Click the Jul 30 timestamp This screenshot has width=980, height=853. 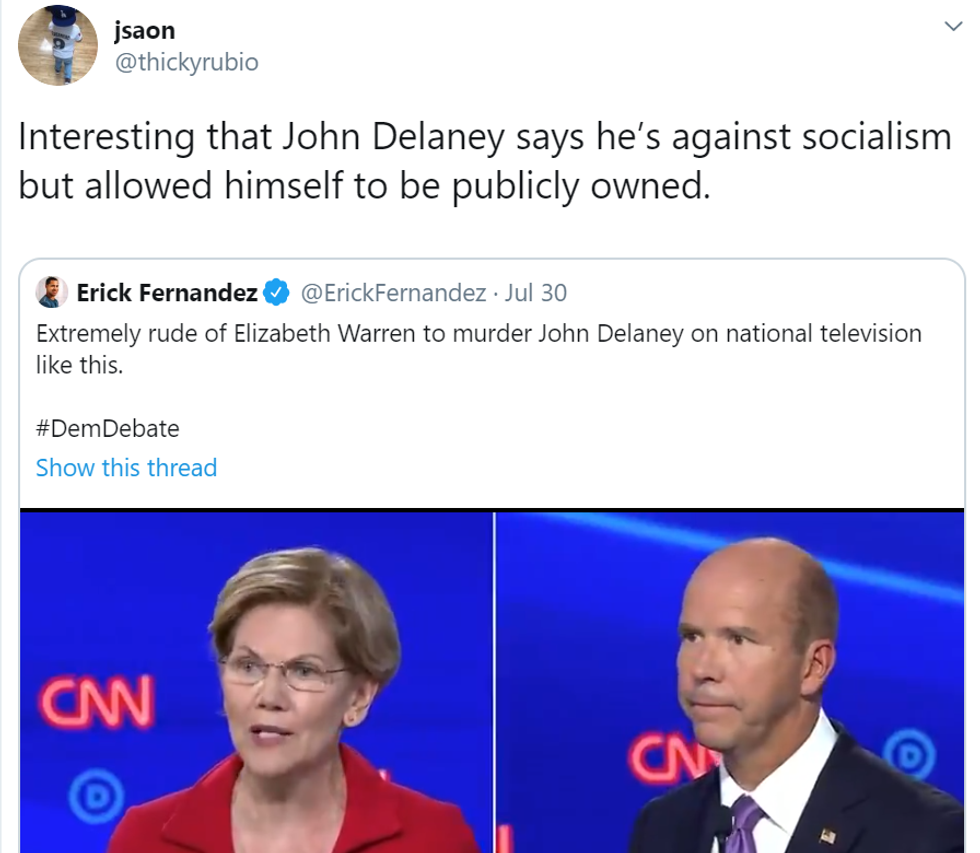pyautogui.click(x=536, y=293)
